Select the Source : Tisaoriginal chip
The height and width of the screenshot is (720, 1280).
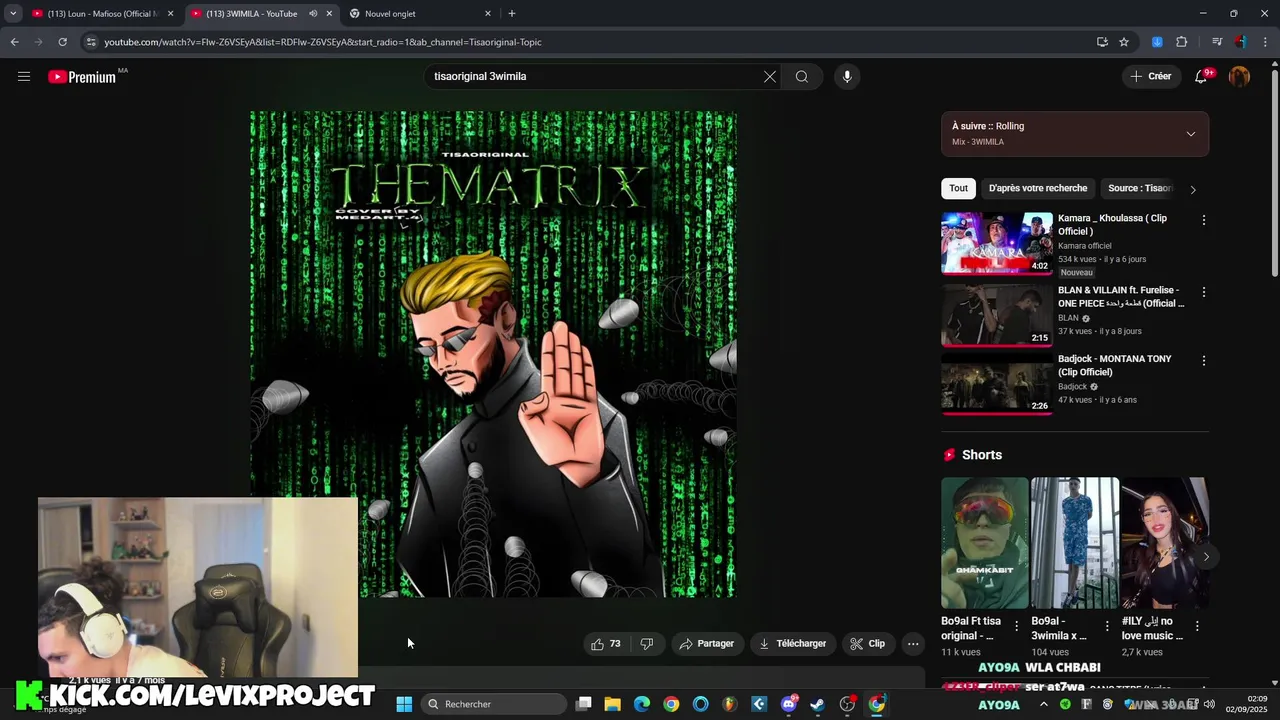coord(1139,188)
